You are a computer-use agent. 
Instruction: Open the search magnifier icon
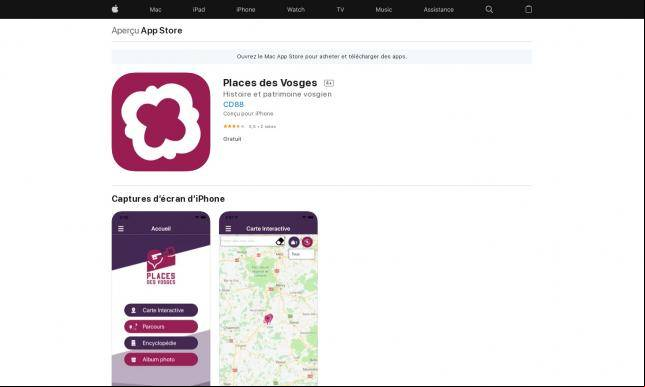(489, 9)
